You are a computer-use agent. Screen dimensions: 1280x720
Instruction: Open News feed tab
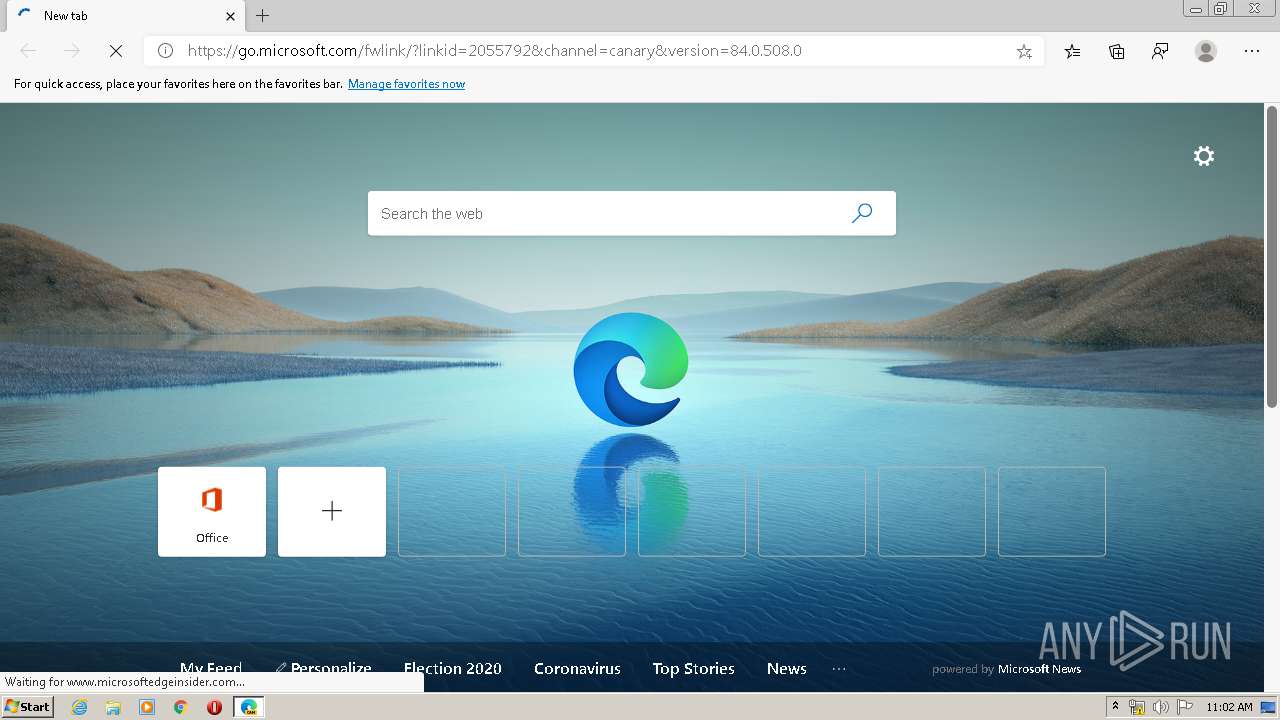click(x=787, y=668)
